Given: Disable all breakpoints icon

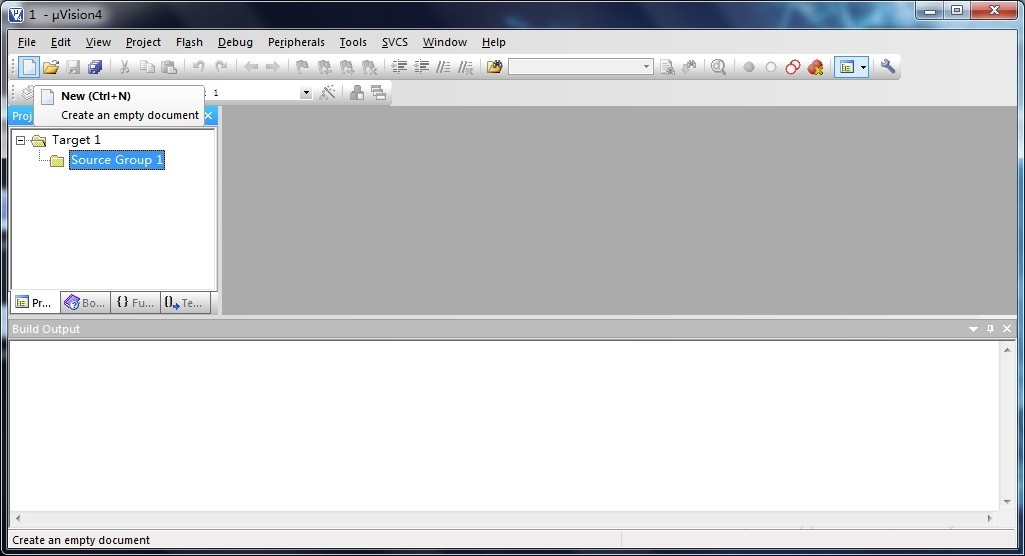Looking at the screenshot, I should point(793,67).
